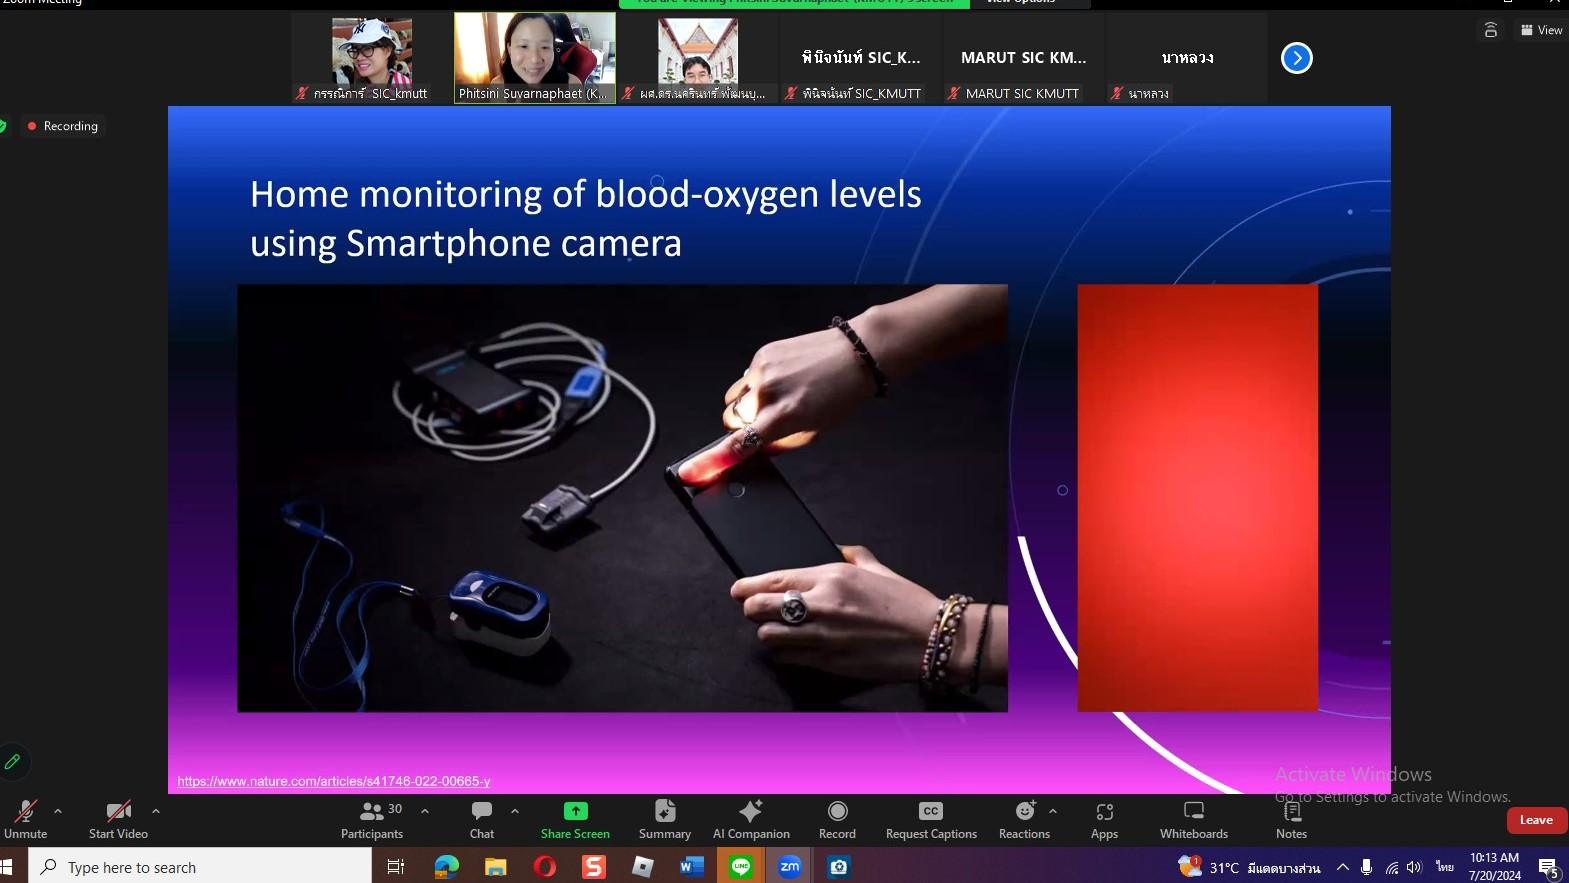Open the Participants panel
This screenshot has height=883, width=1569.
click(372, 819)
